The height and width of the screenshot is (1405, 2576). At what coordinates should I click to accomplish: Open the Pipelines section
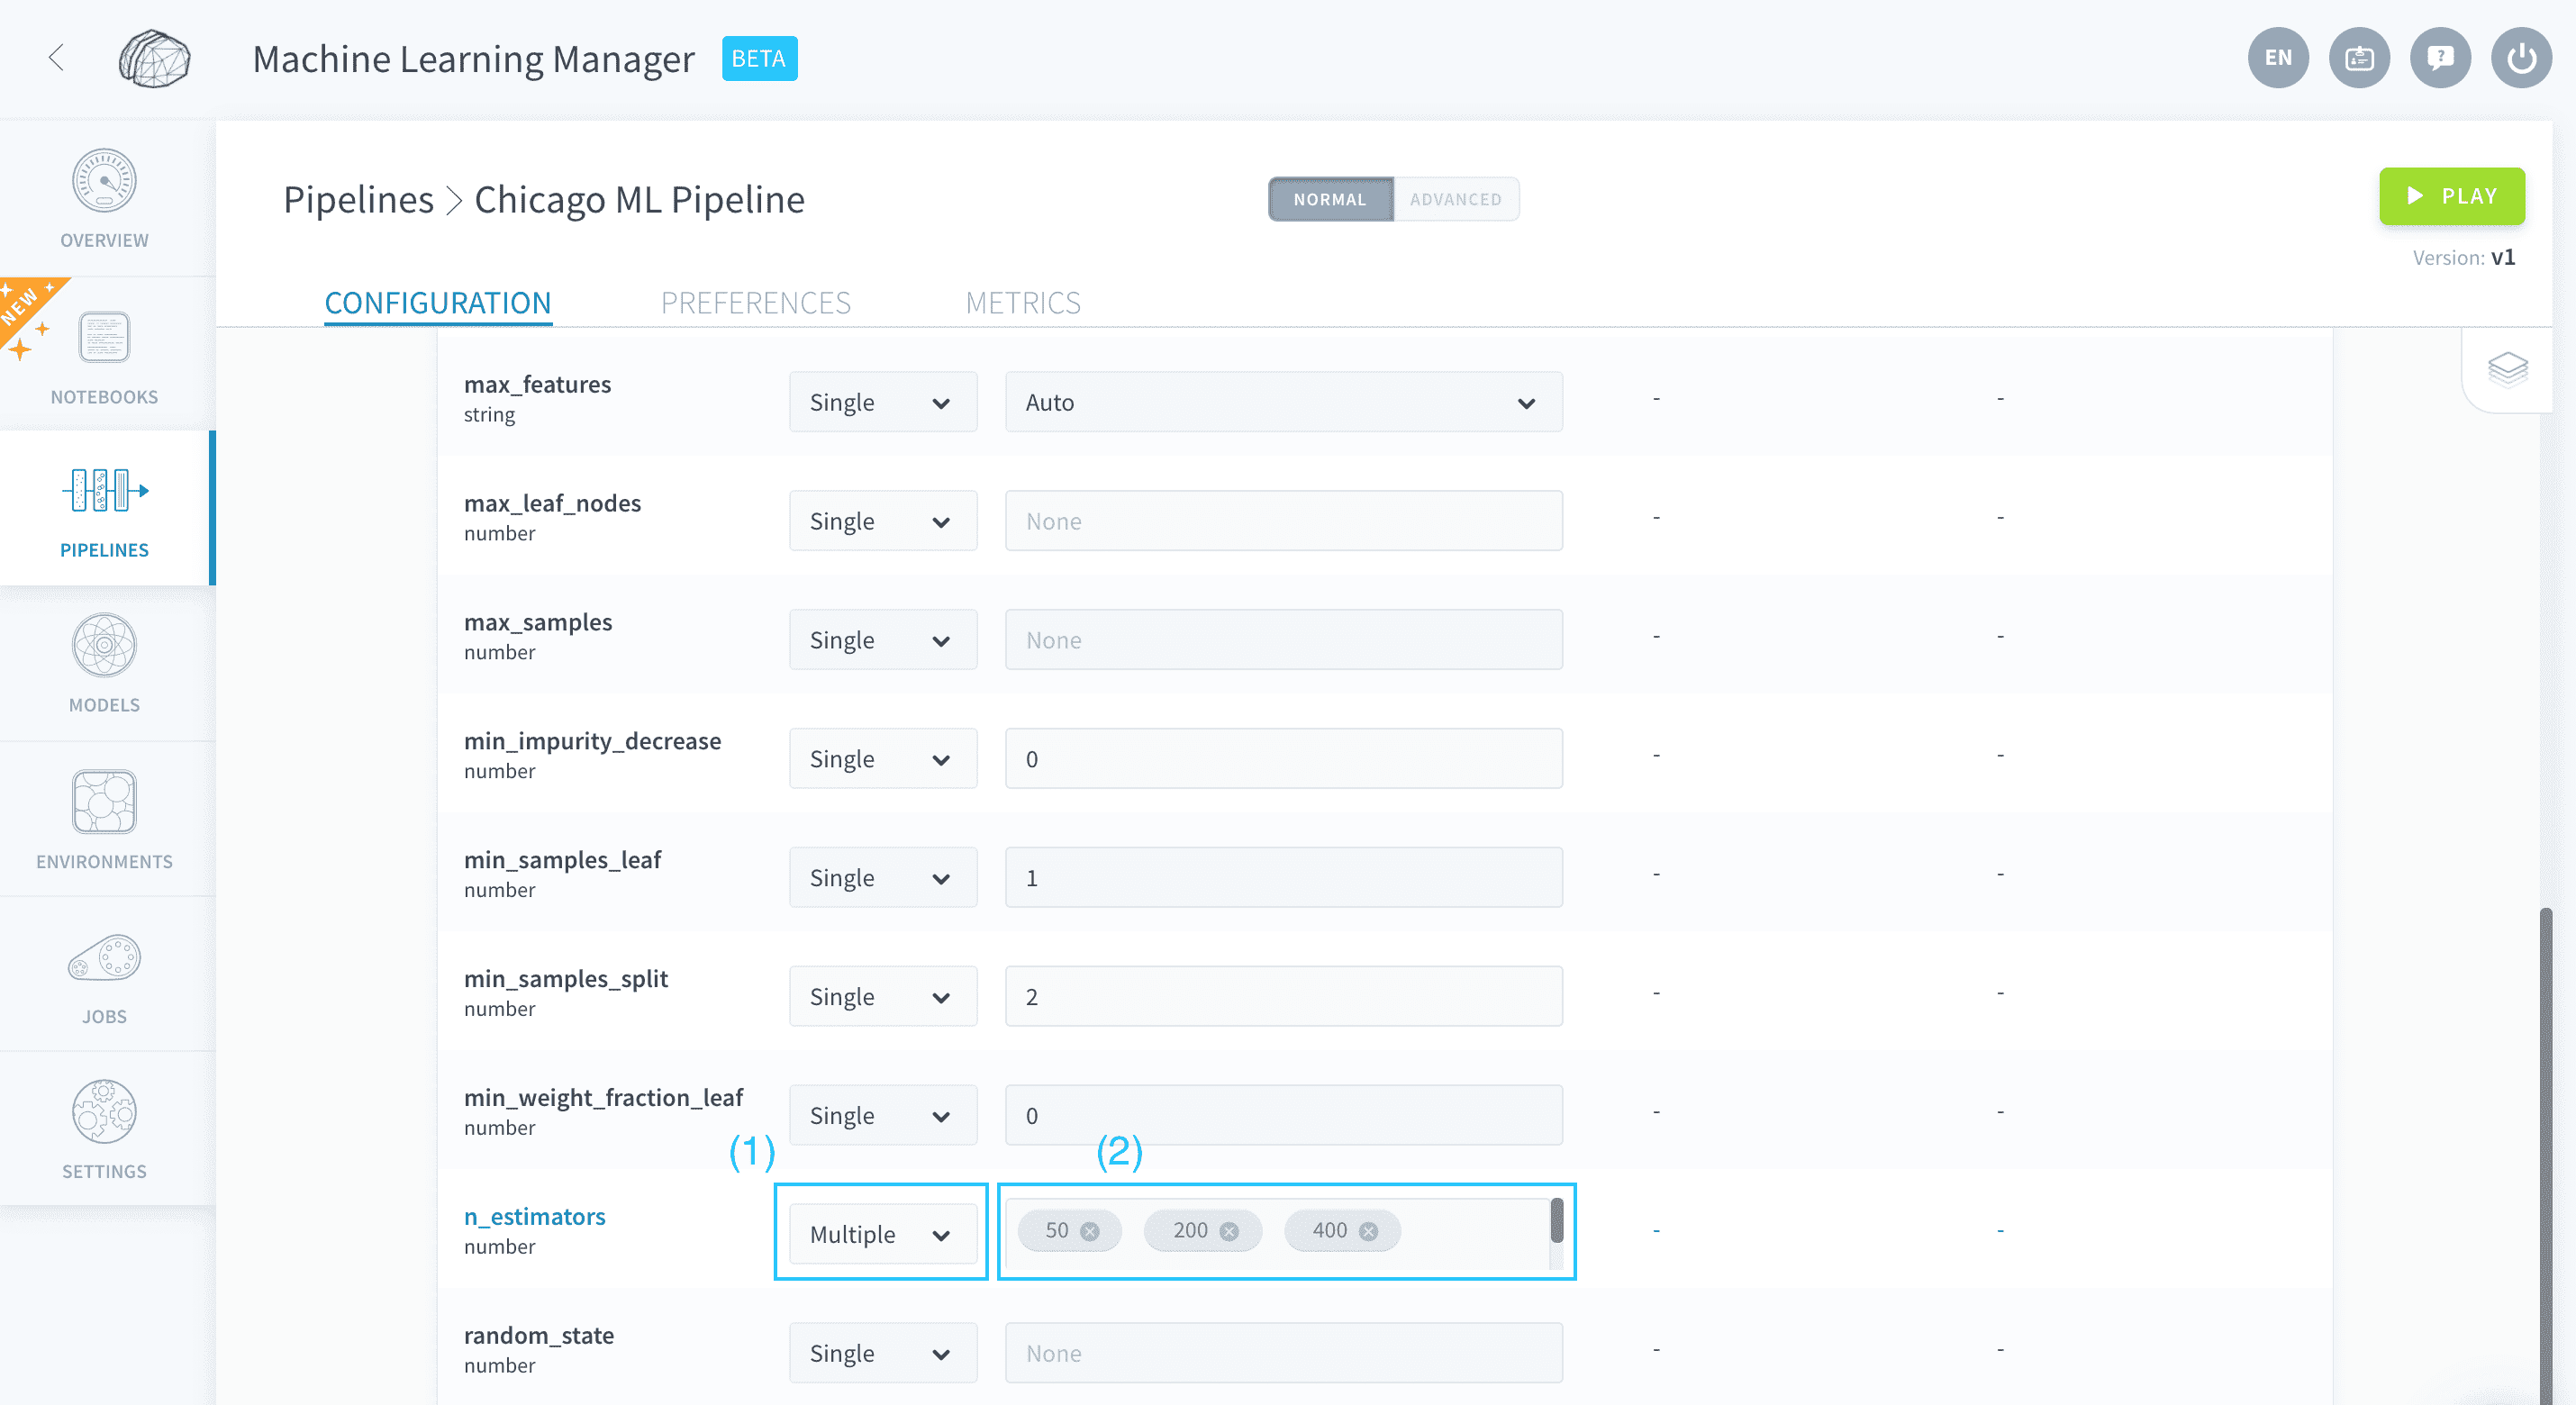pos(104,509)
